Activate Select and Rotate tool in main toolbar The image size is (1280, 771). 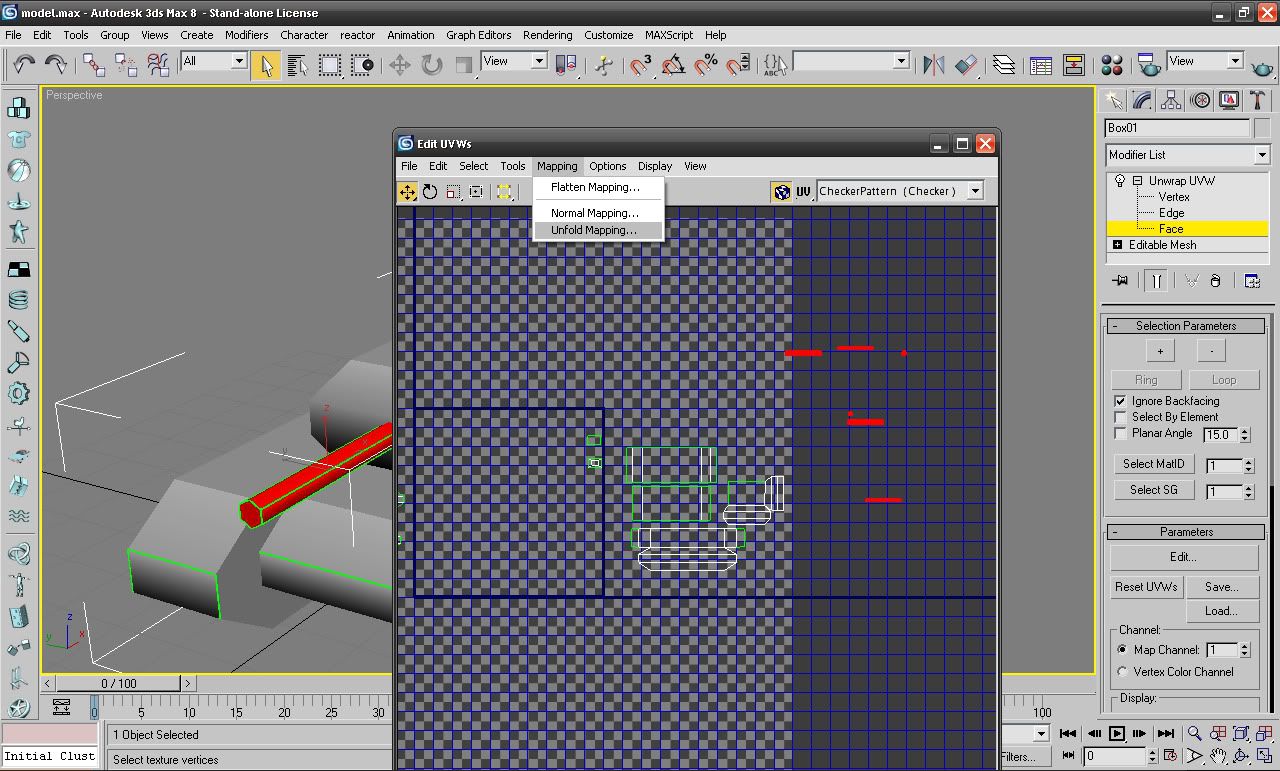click(x=432, y=65)
